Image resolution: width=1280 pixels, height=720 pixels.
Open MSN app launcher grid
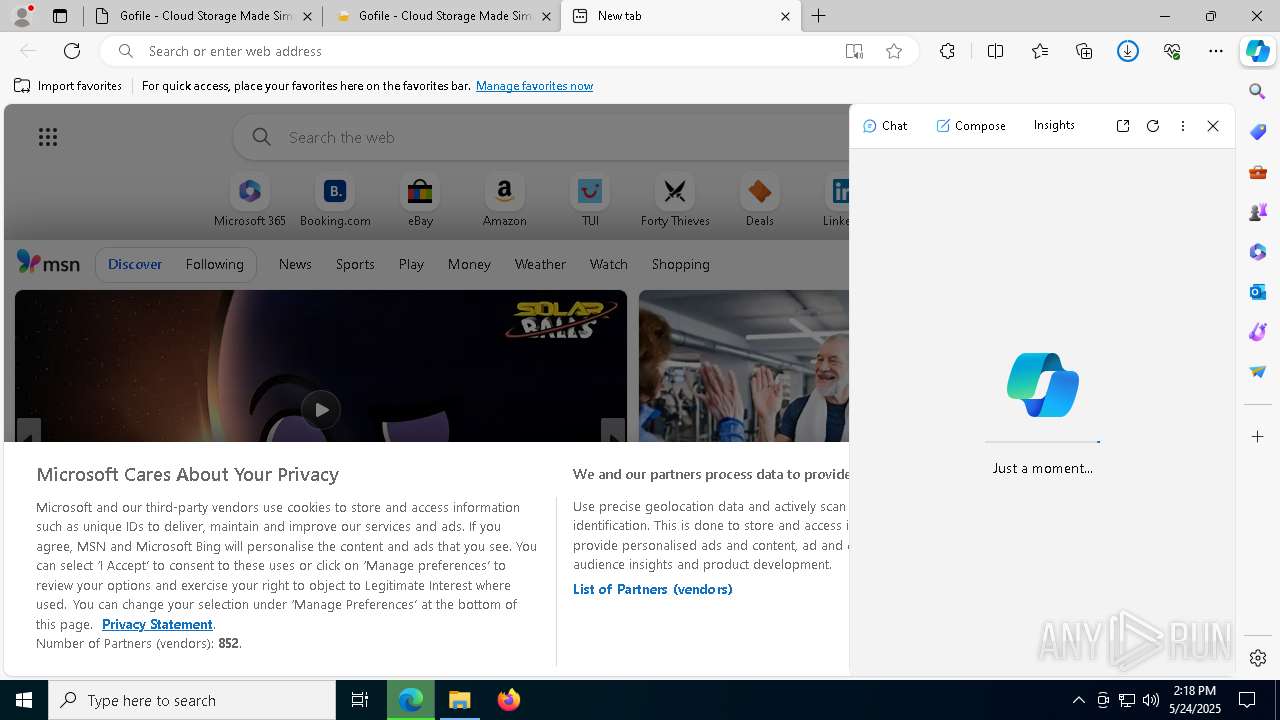[x=48, y=137]
